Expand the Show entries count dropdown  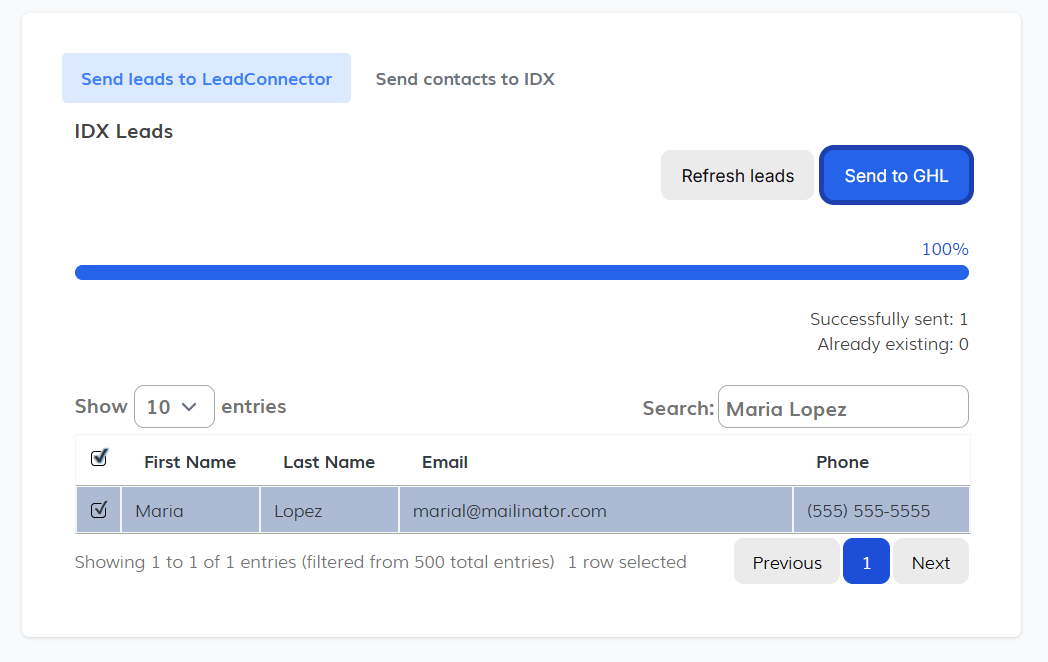point(174,407)
